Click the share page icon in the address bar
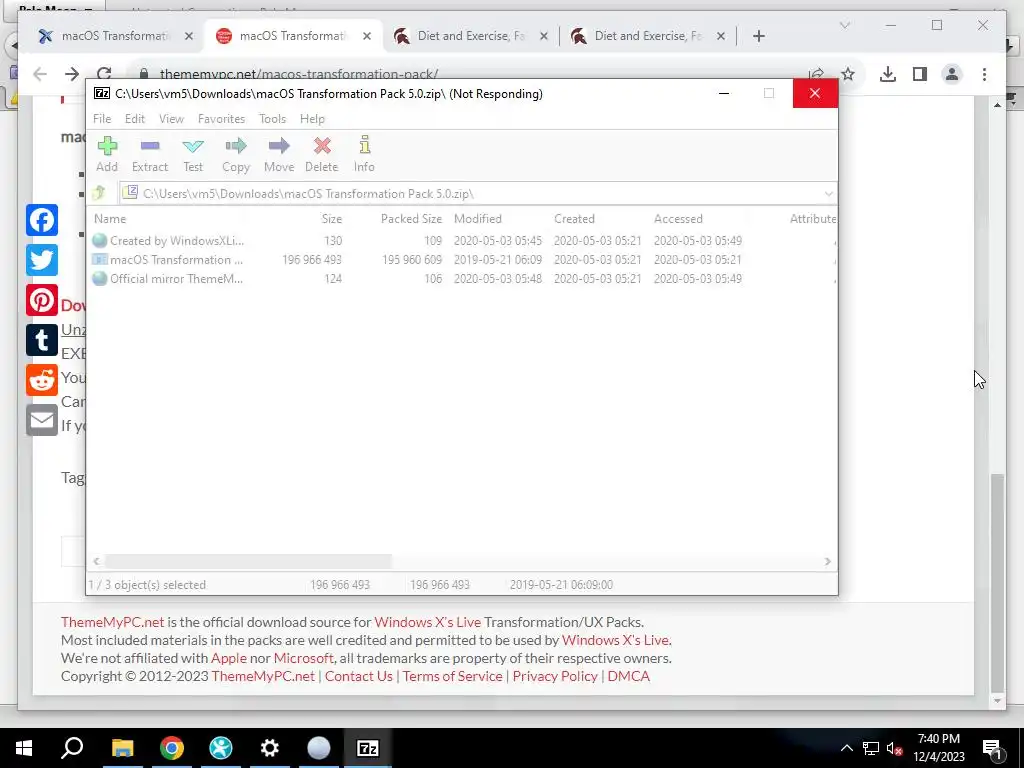Image resolution: width=1024 pixels, height=768 pixels. click(x=816, y=74)
